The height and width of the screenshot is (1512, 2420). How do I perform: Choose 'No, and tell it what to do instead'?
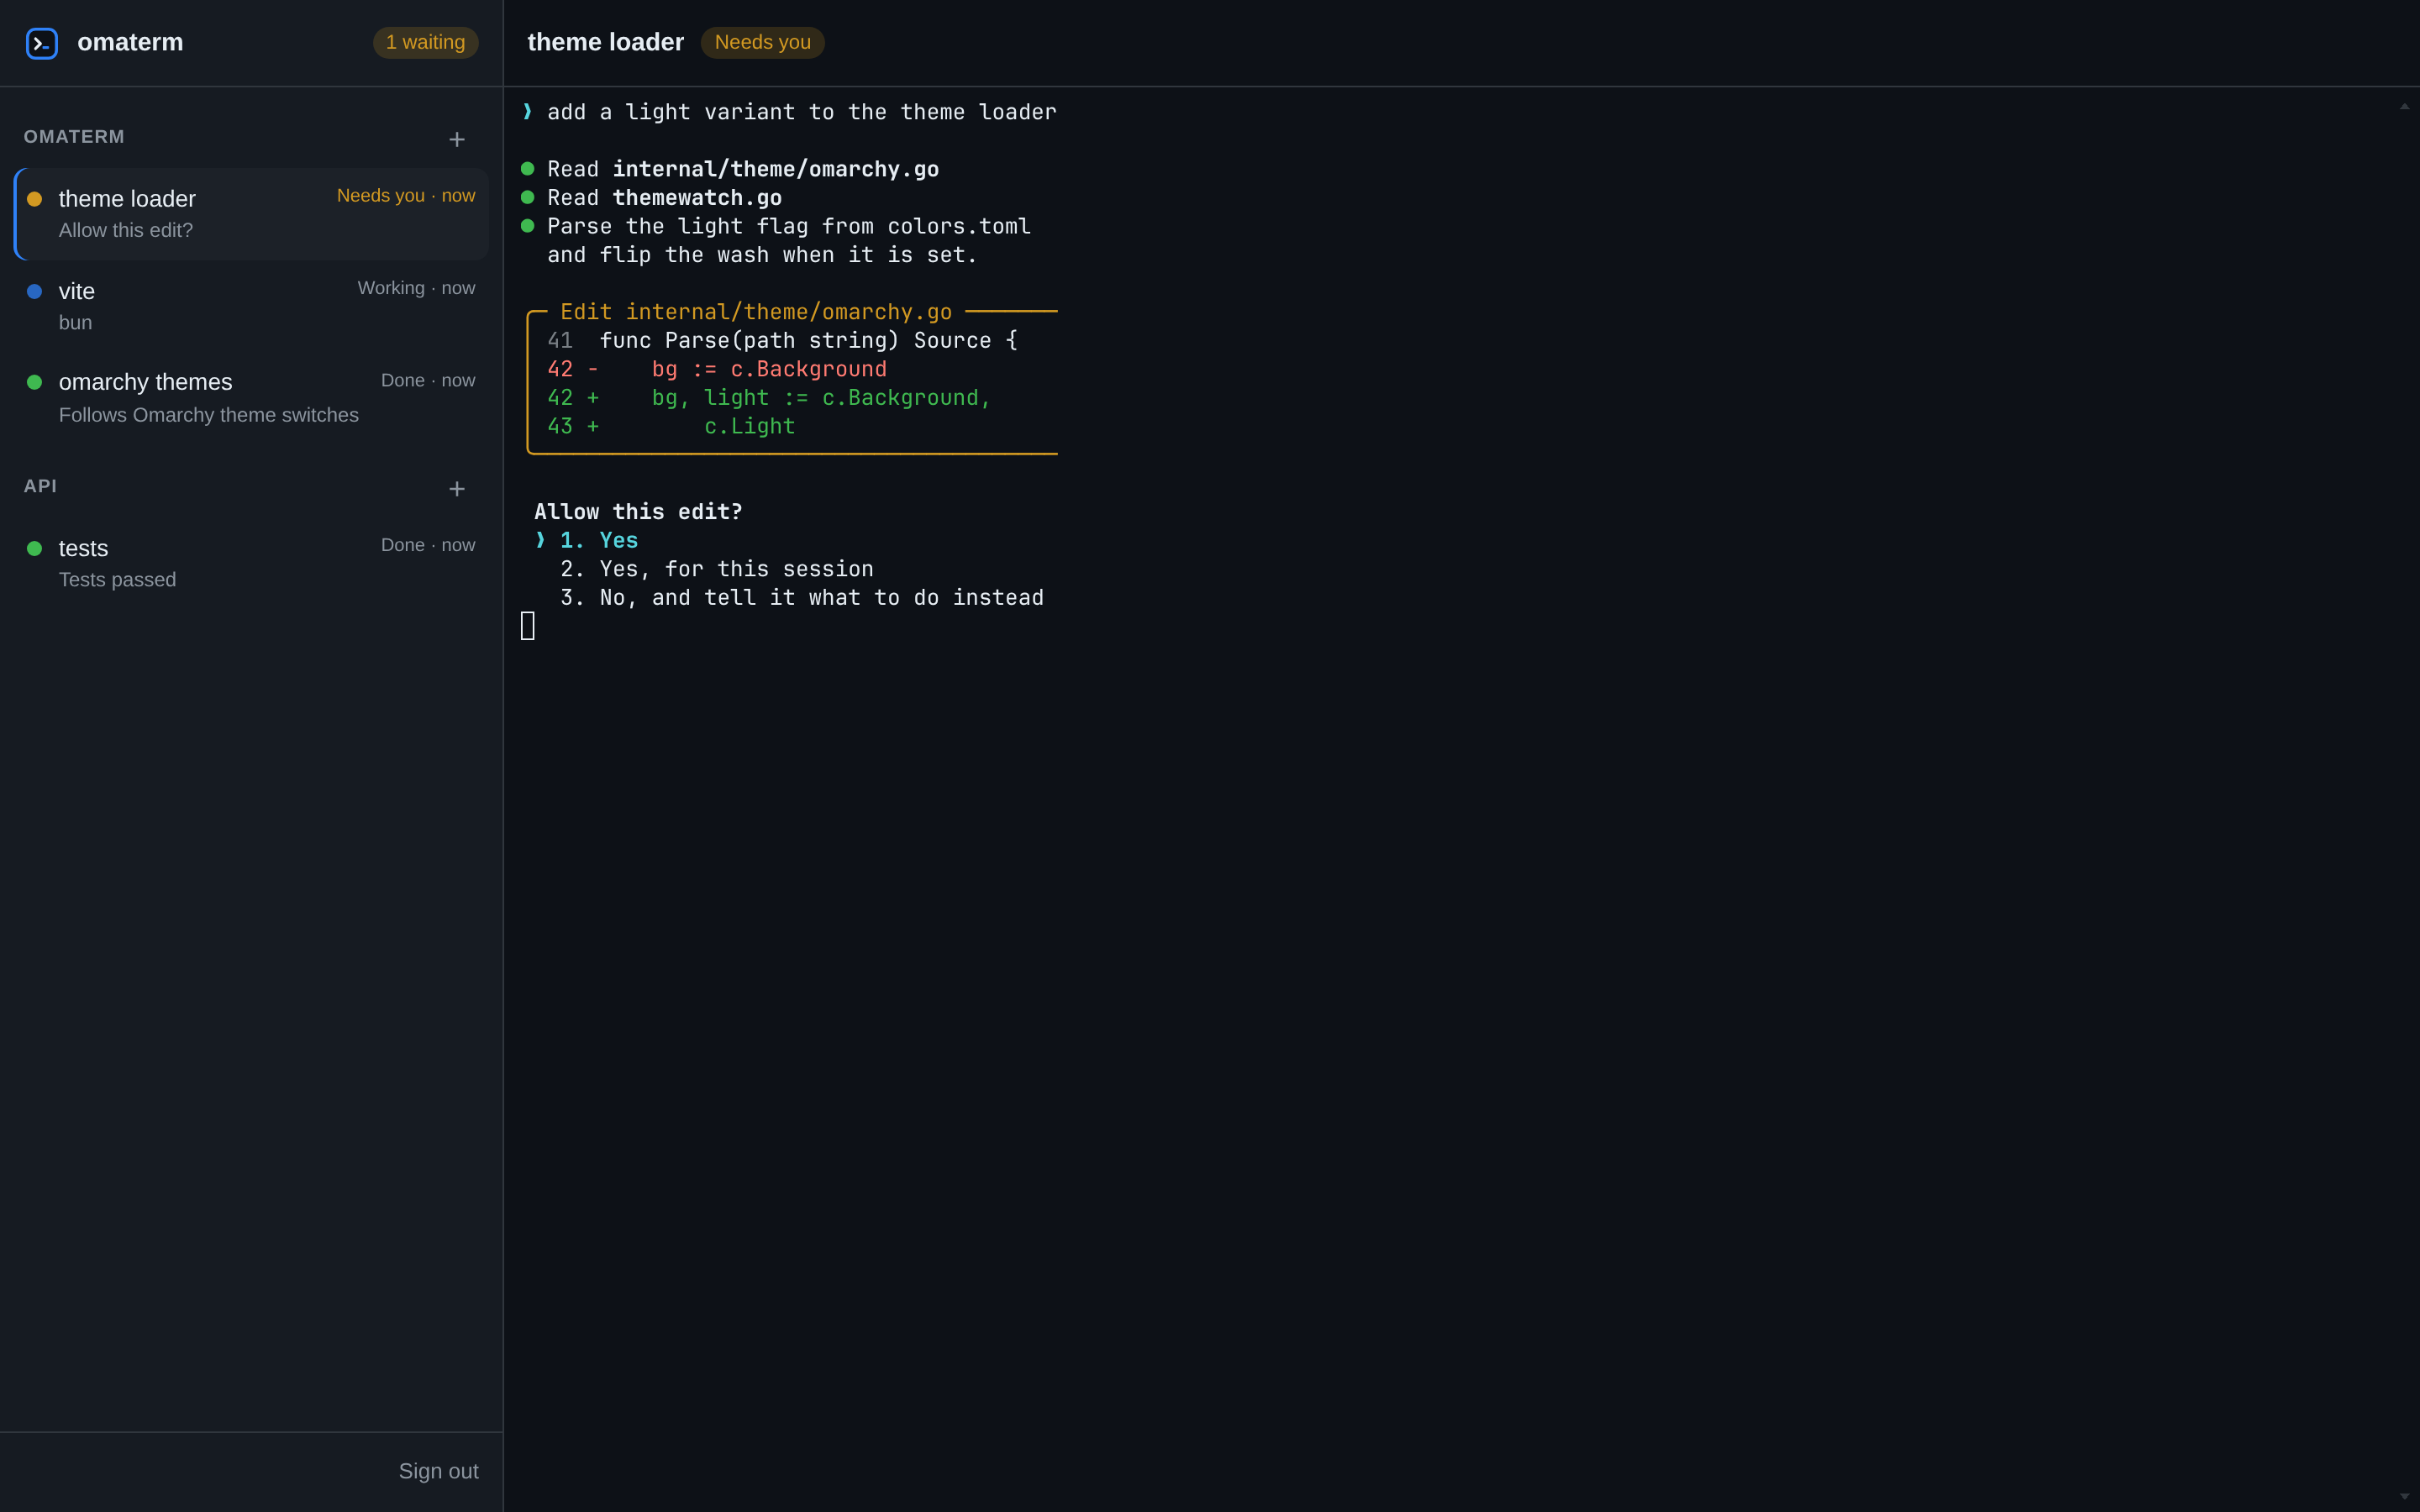tap(801, 598)
